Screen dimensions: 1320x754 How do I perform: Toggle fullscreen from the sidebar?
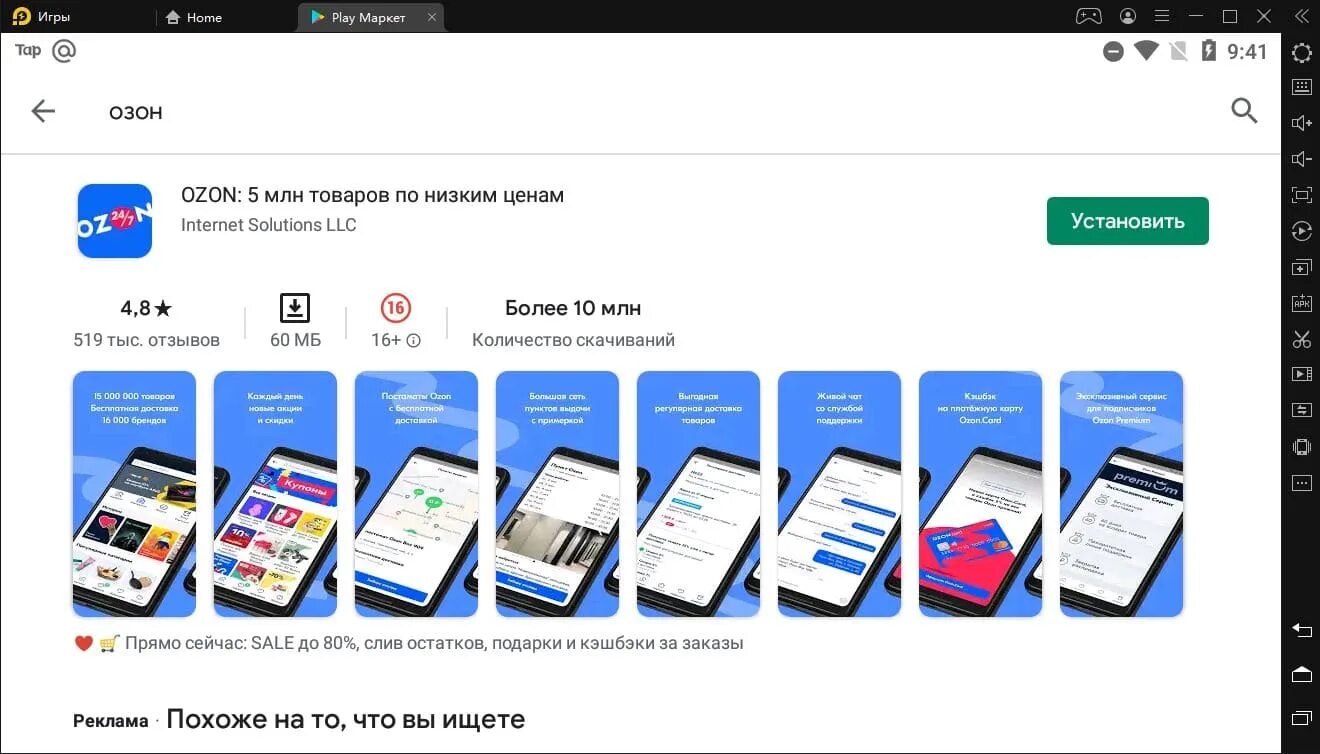point(1301,195)
